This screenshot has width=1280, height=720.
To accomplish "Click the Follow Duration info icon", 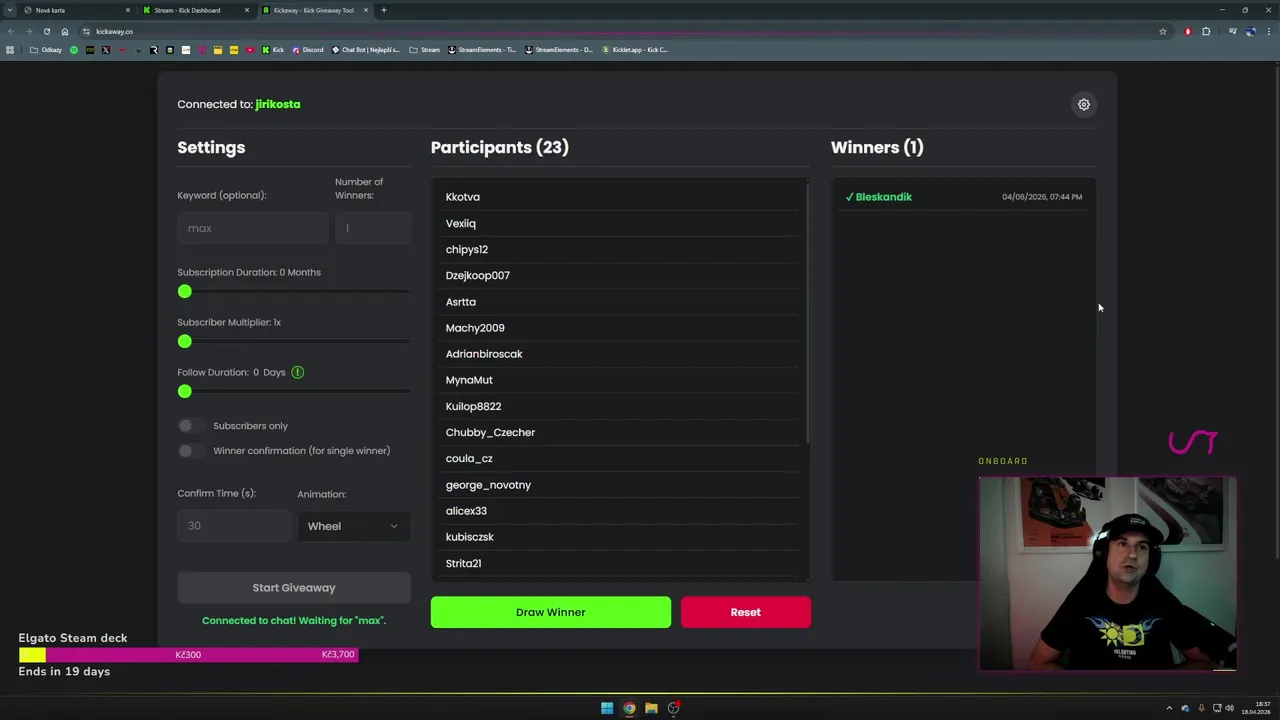I will click(297, 372).
